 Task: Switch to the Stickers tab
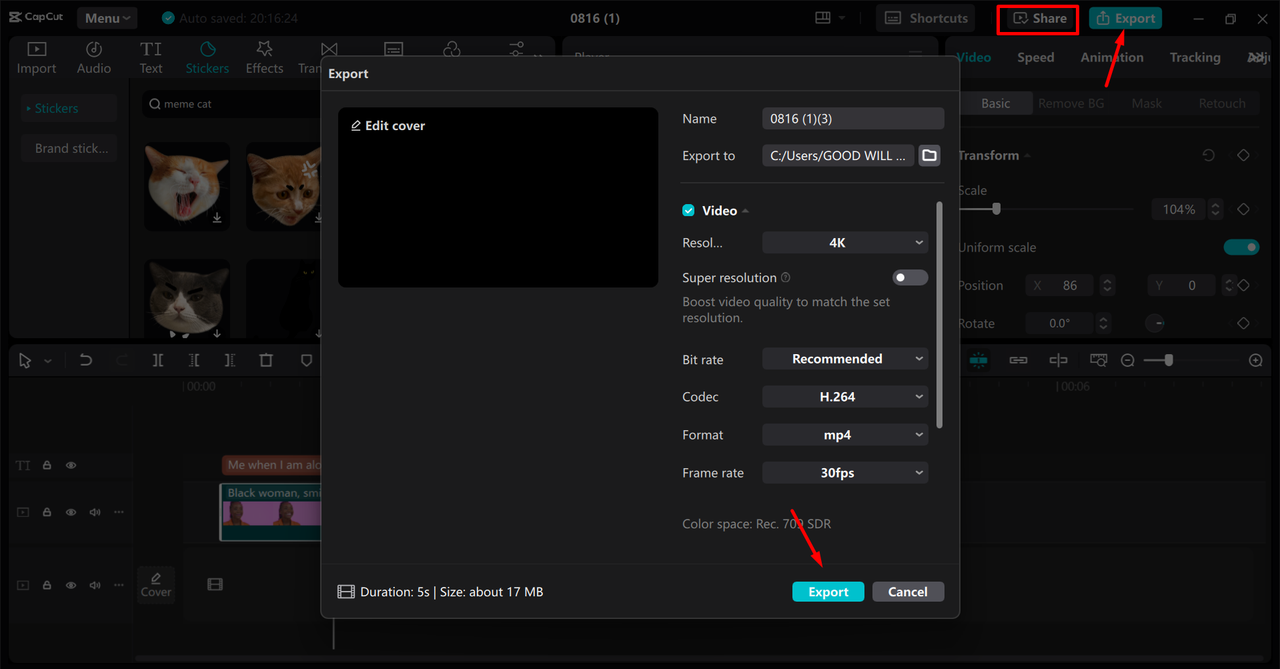[x=207, y=58]
